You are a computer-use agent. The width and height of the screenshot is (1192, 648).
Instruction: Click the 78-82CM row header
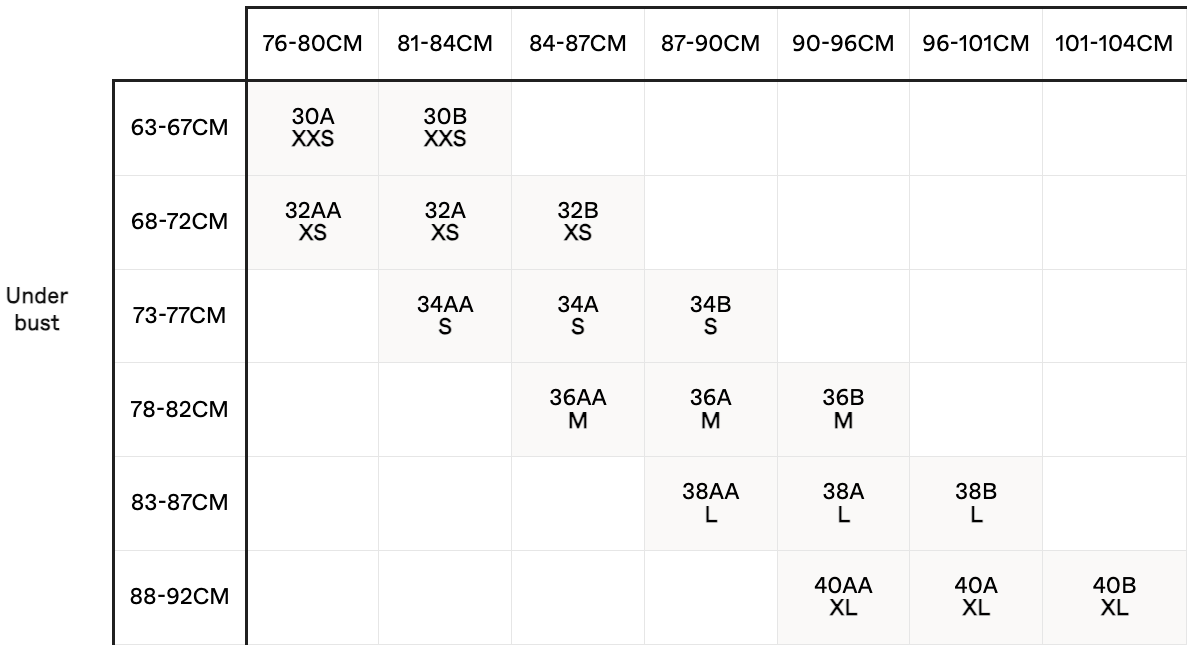click(x=180, y=410)
